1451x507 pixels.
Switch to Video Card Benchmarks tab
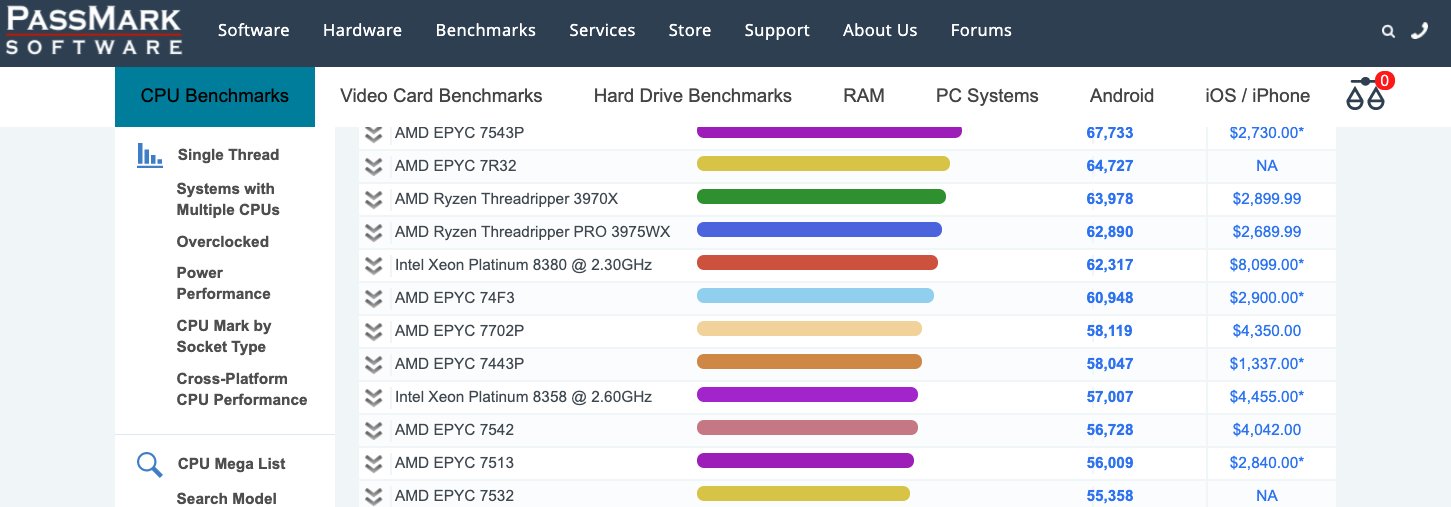pos(441,96)
